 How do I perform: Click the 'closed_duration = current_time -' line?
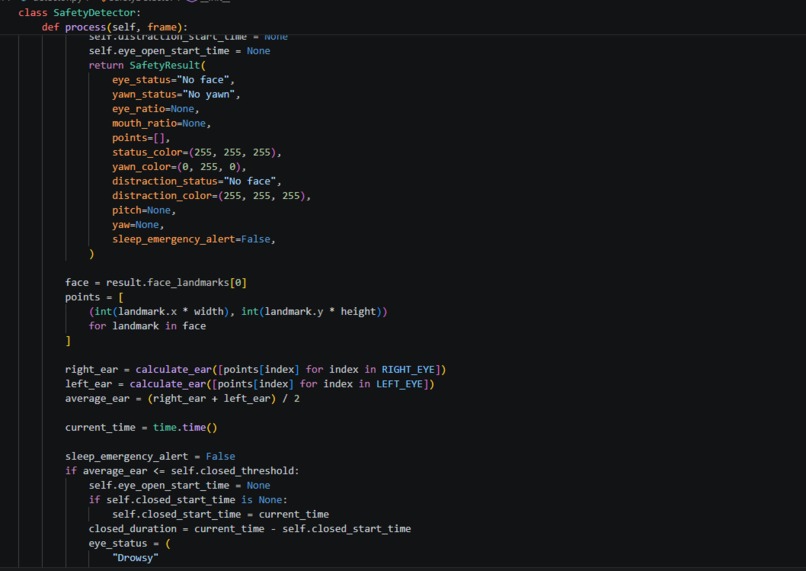(x=250, y=528)
